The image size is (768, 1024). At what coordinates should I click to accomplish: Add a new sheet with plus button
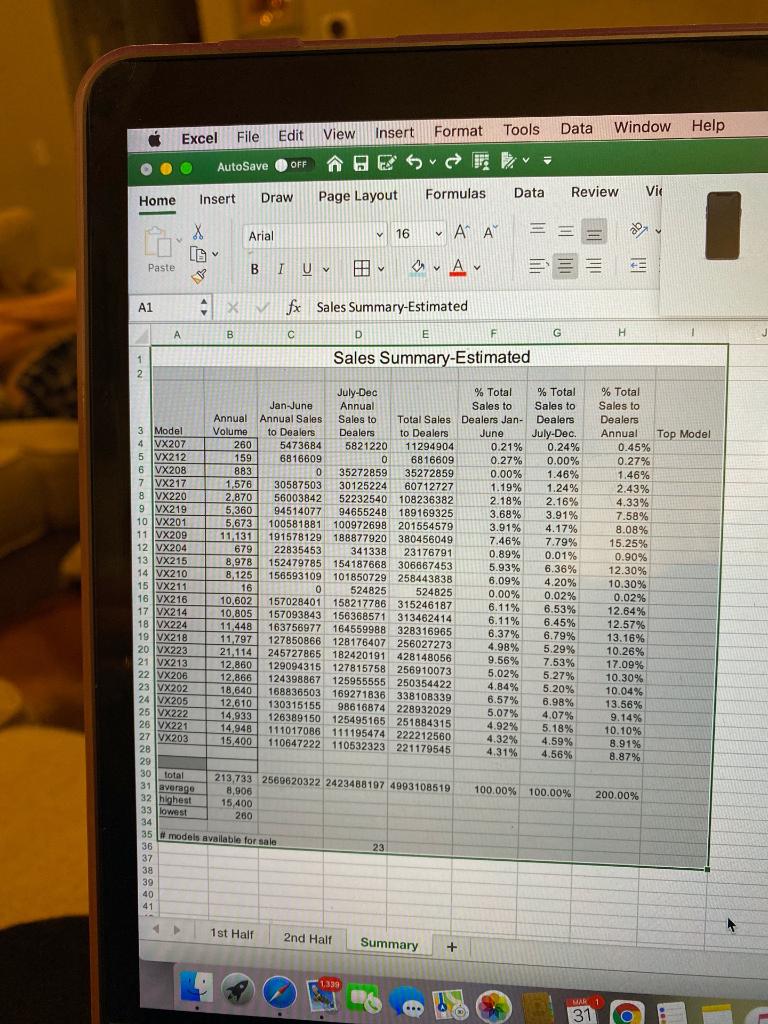(451, 947)
